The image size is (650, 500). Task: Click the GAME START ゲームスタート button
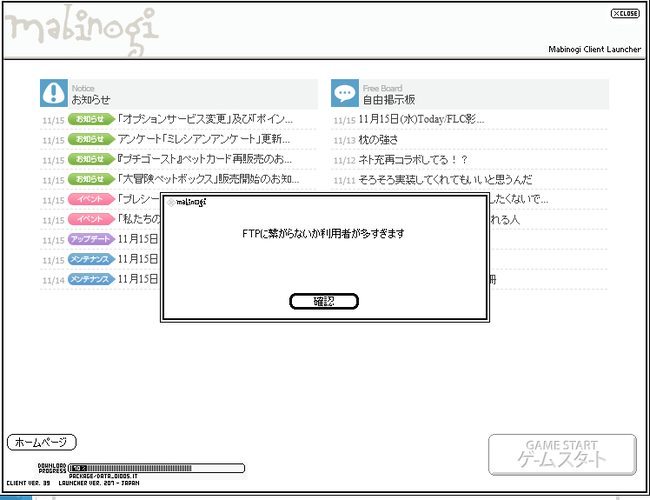562,454
